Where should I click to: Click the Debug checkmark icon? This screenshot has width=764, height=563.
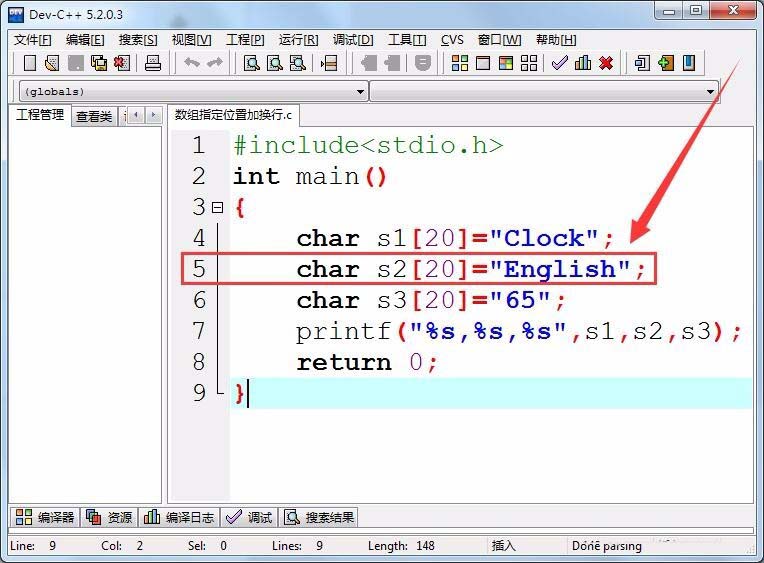559,63
